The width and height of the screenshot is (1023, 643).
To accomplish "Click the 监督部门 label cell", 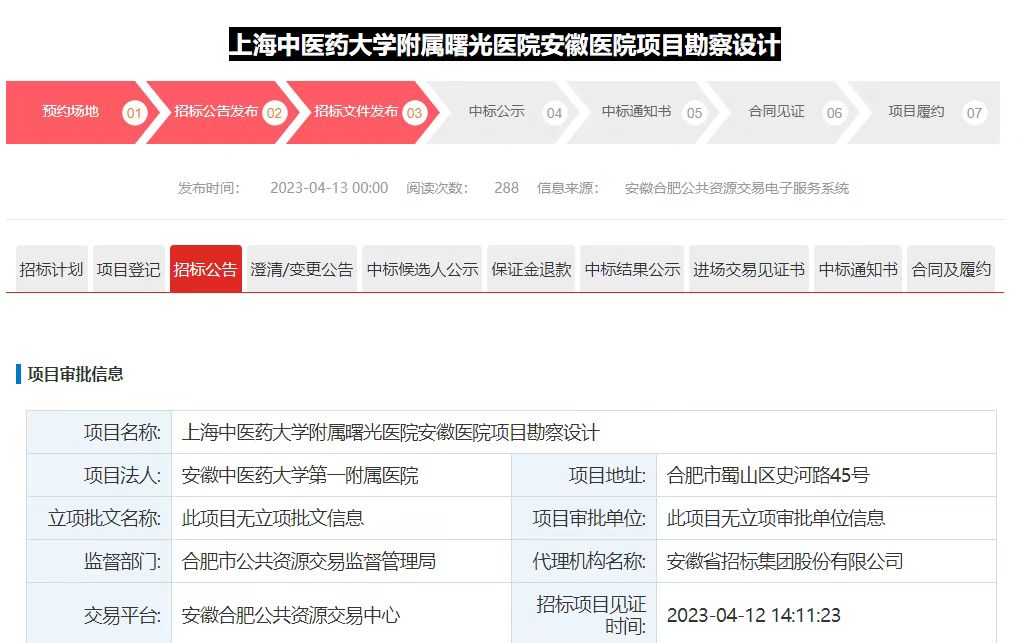I will 99,561.
